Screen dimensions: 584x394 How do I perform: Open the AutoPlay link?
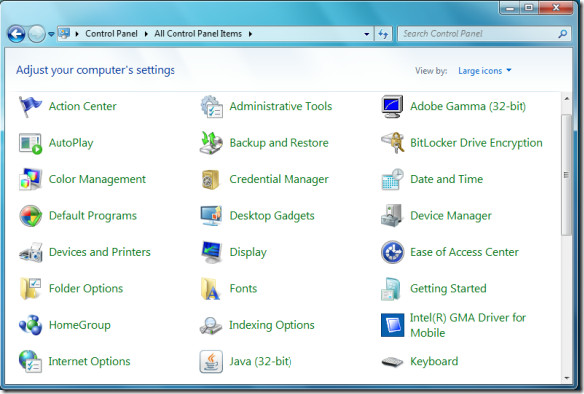[71, 143]
